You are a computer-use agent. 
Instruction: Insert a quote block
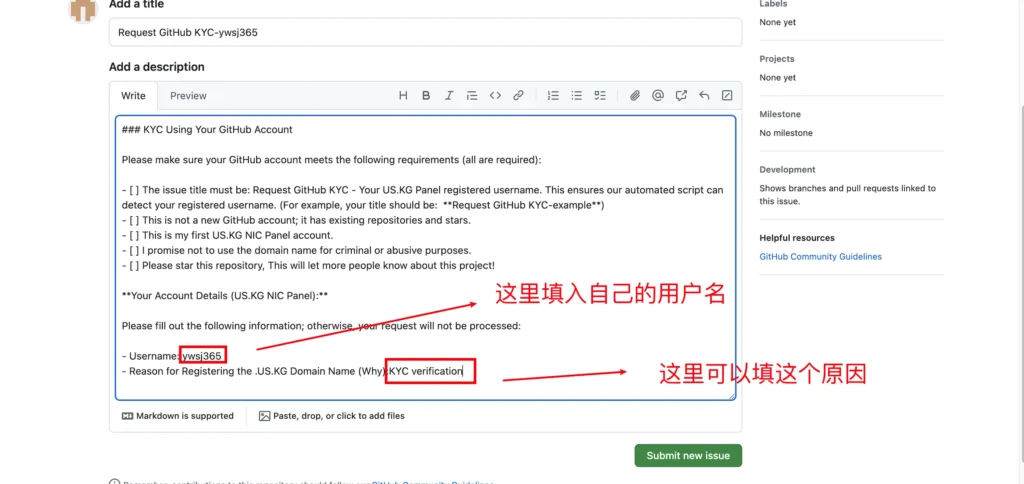pyautogui.click(x=472, y=96)
